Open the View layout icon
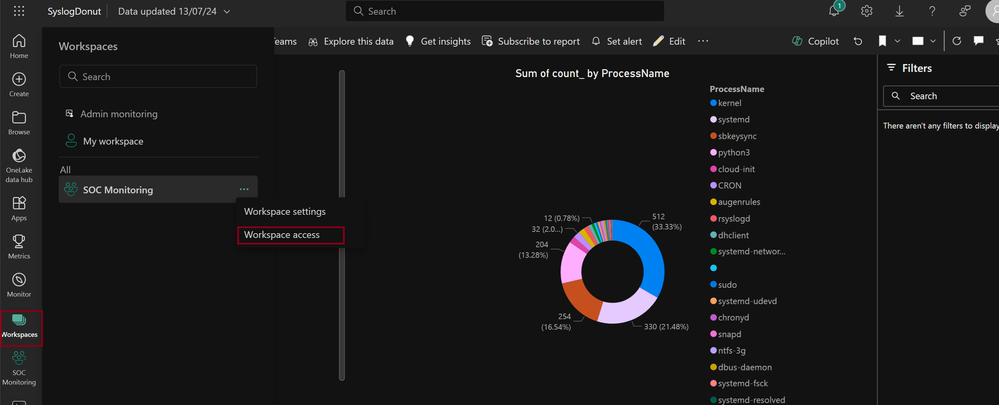Image resolution: width=999 pixels, height=405 pixels. coord(918,41)
